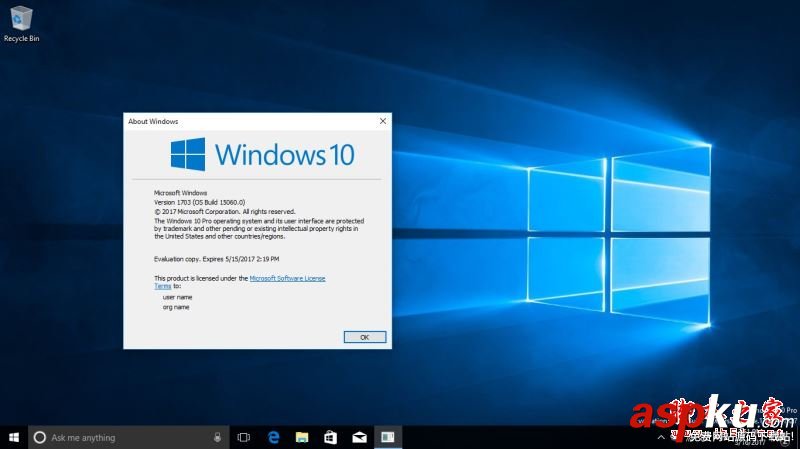Launch Microsoft Edge from taskbar
This screenshot has width=800, height=449.
pyautogui.click(x=273, y=437)
